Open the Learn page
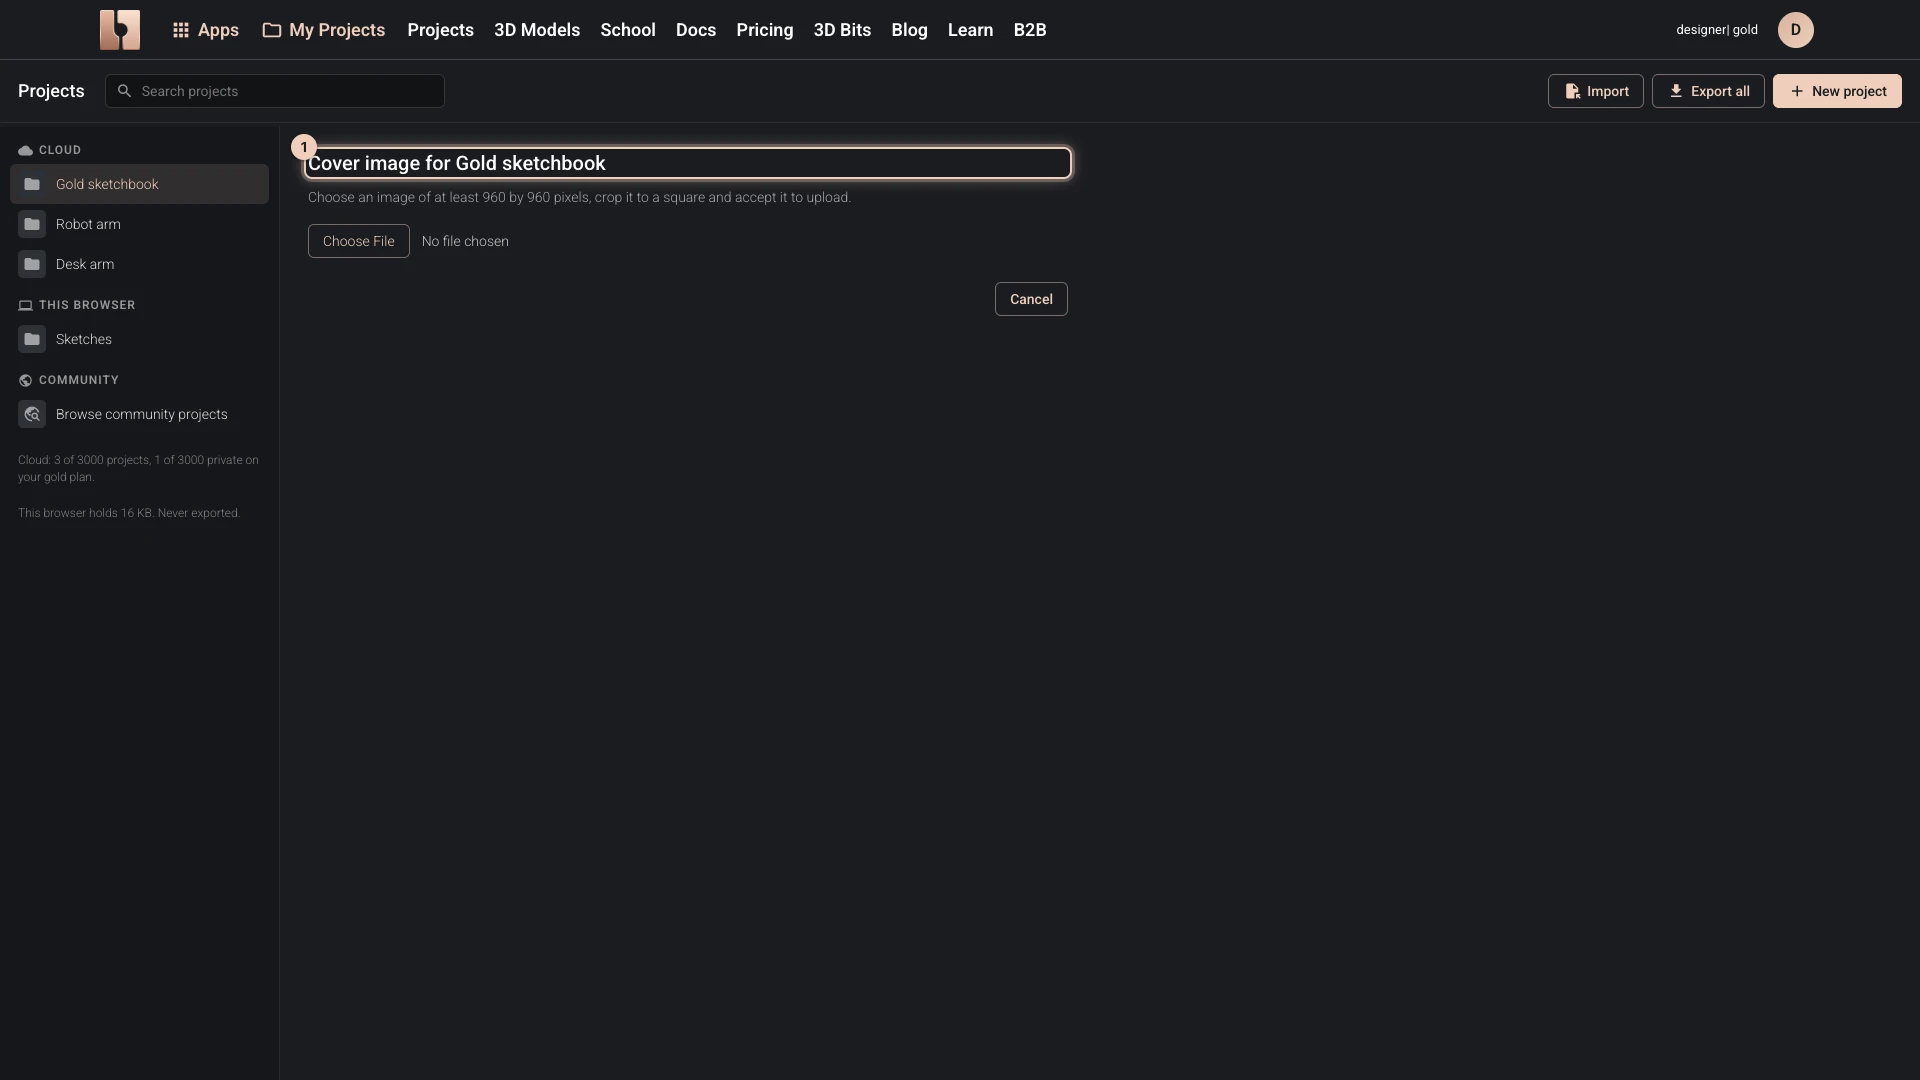The height and width of the screenshot is (1080, 1920). [970, 30]
